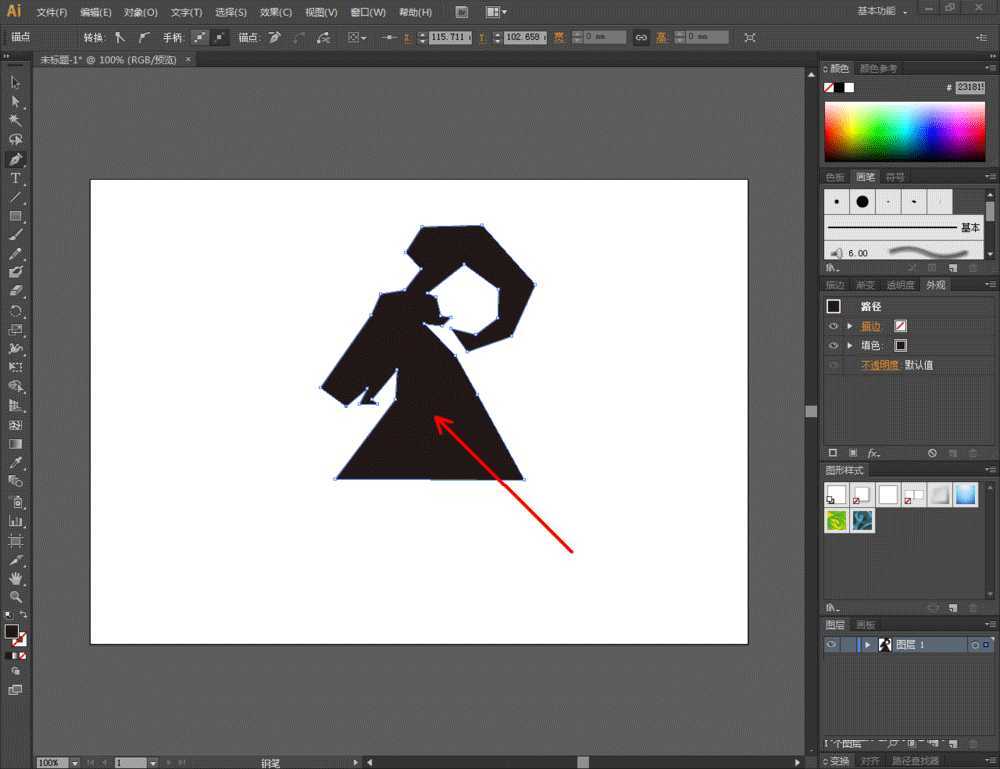Hide the 图层 1 layer visibility eye
1000x769 pixels.
[831, 645]
